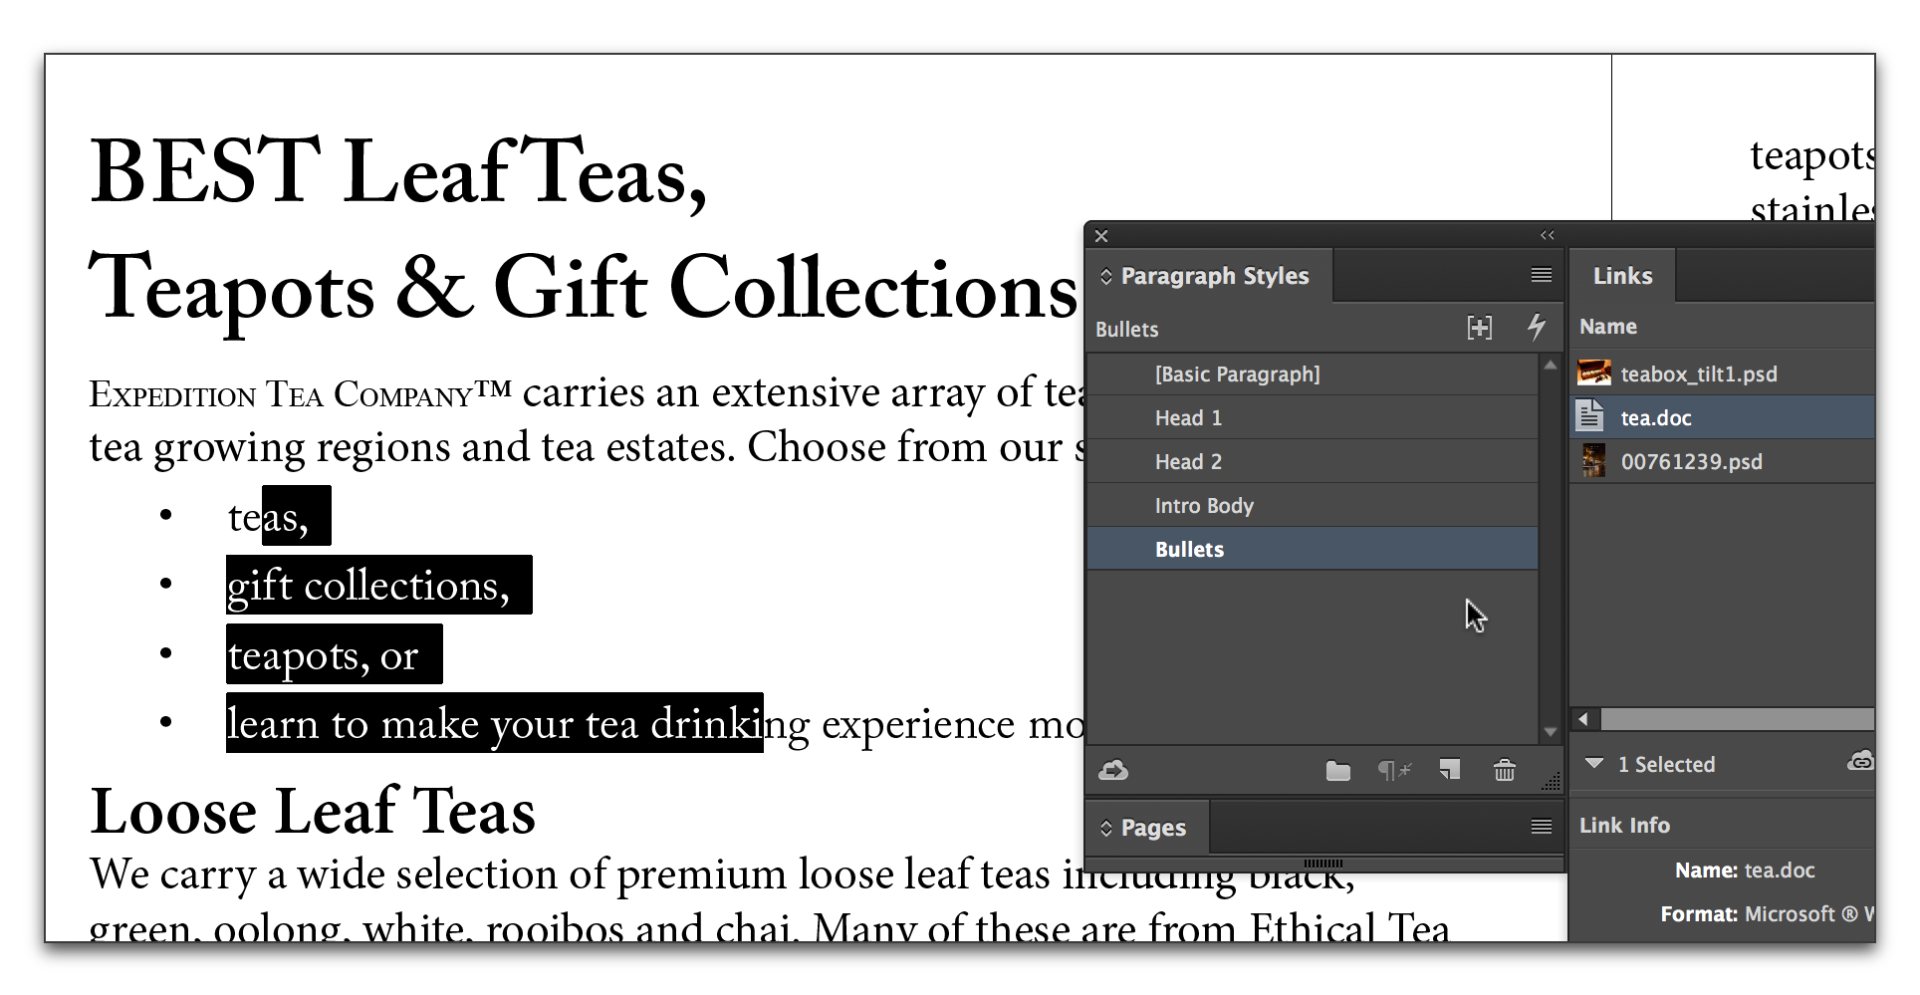Collapse panel with double-arrow icon
The width and height of the screenshot is (1920, 995).
(x=1547, y=236)
